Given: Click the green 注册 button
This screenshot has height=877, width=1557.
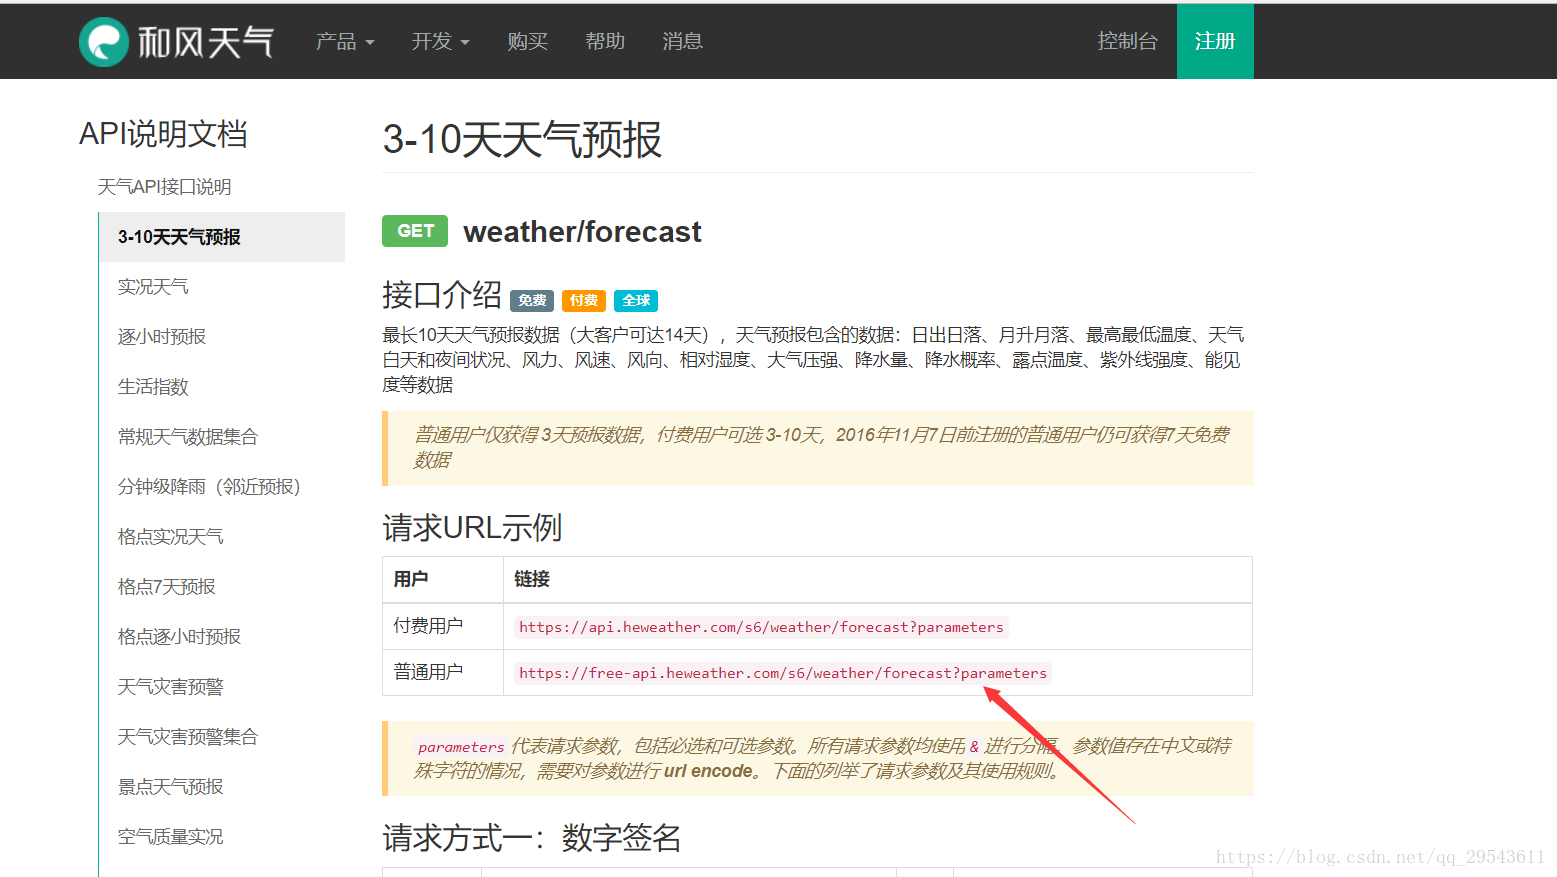Looking at the screenshot, I should [1215, 41].
